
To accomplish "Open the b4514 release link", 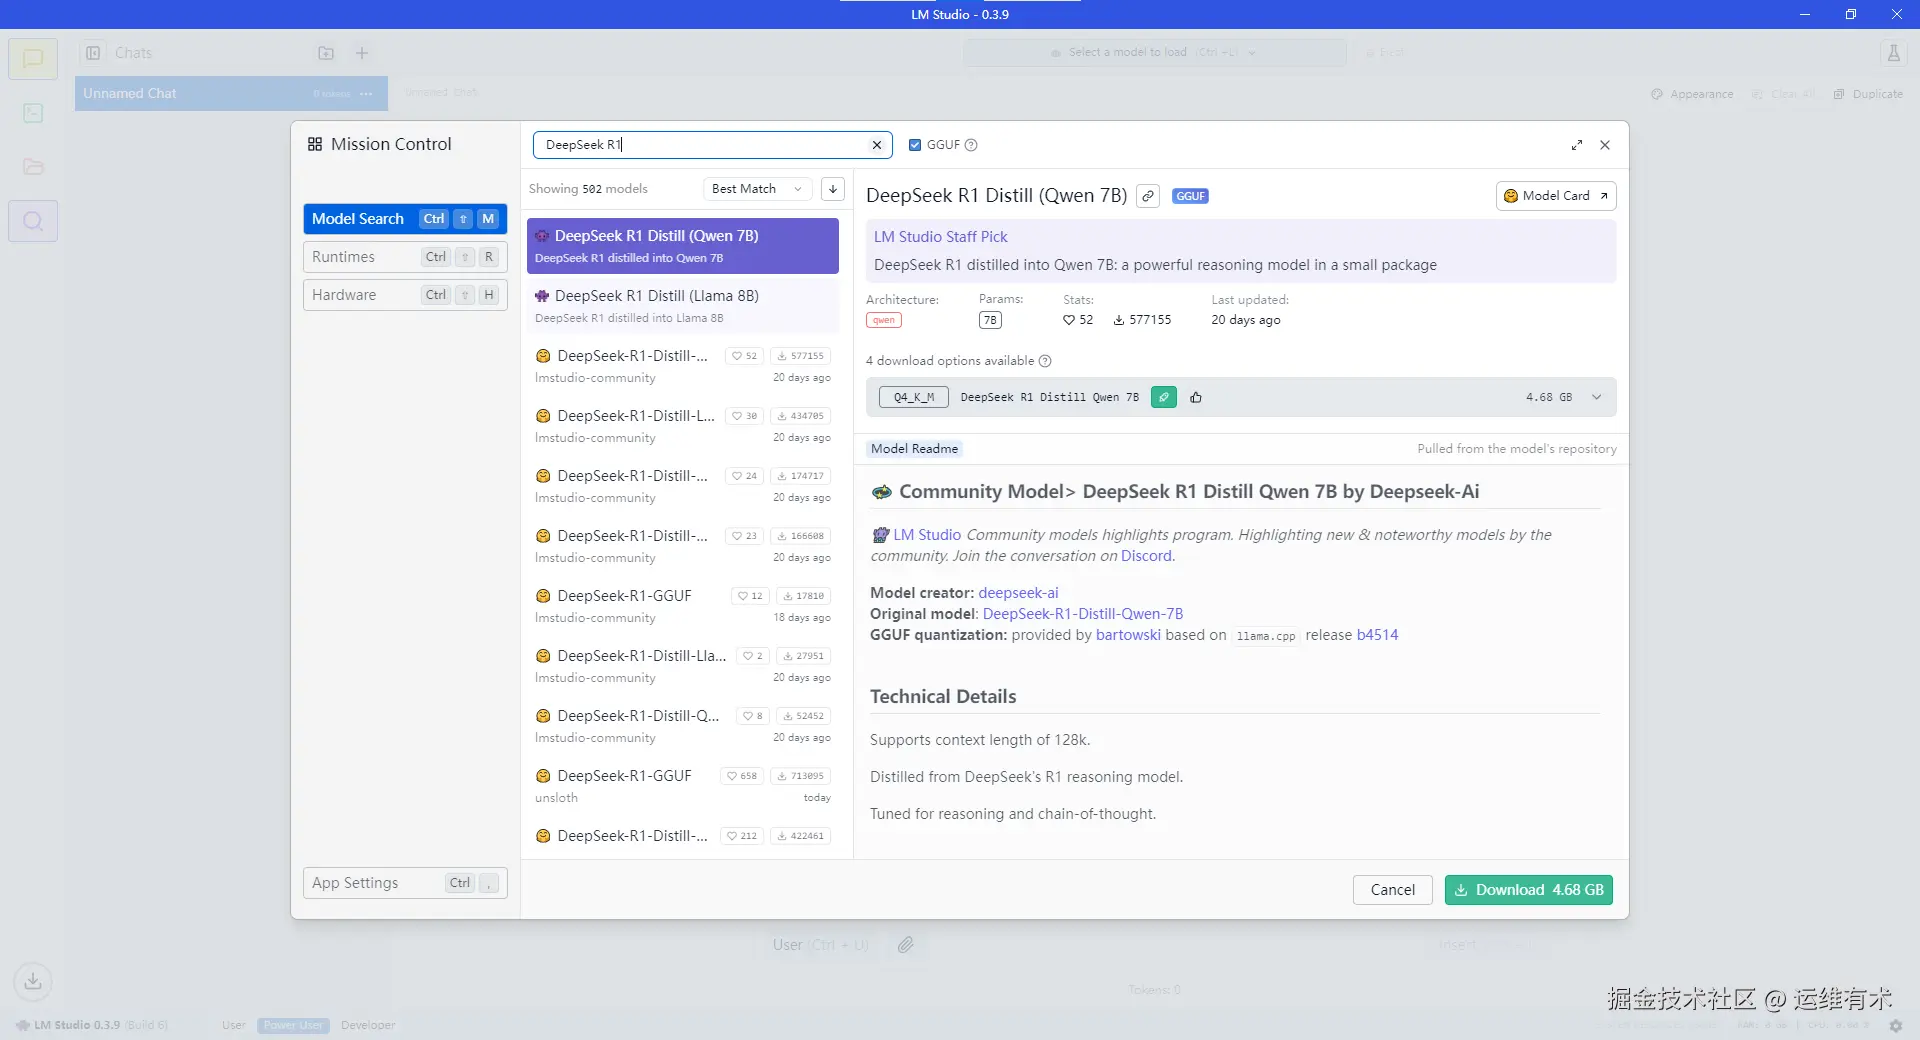I will 1377,635.
